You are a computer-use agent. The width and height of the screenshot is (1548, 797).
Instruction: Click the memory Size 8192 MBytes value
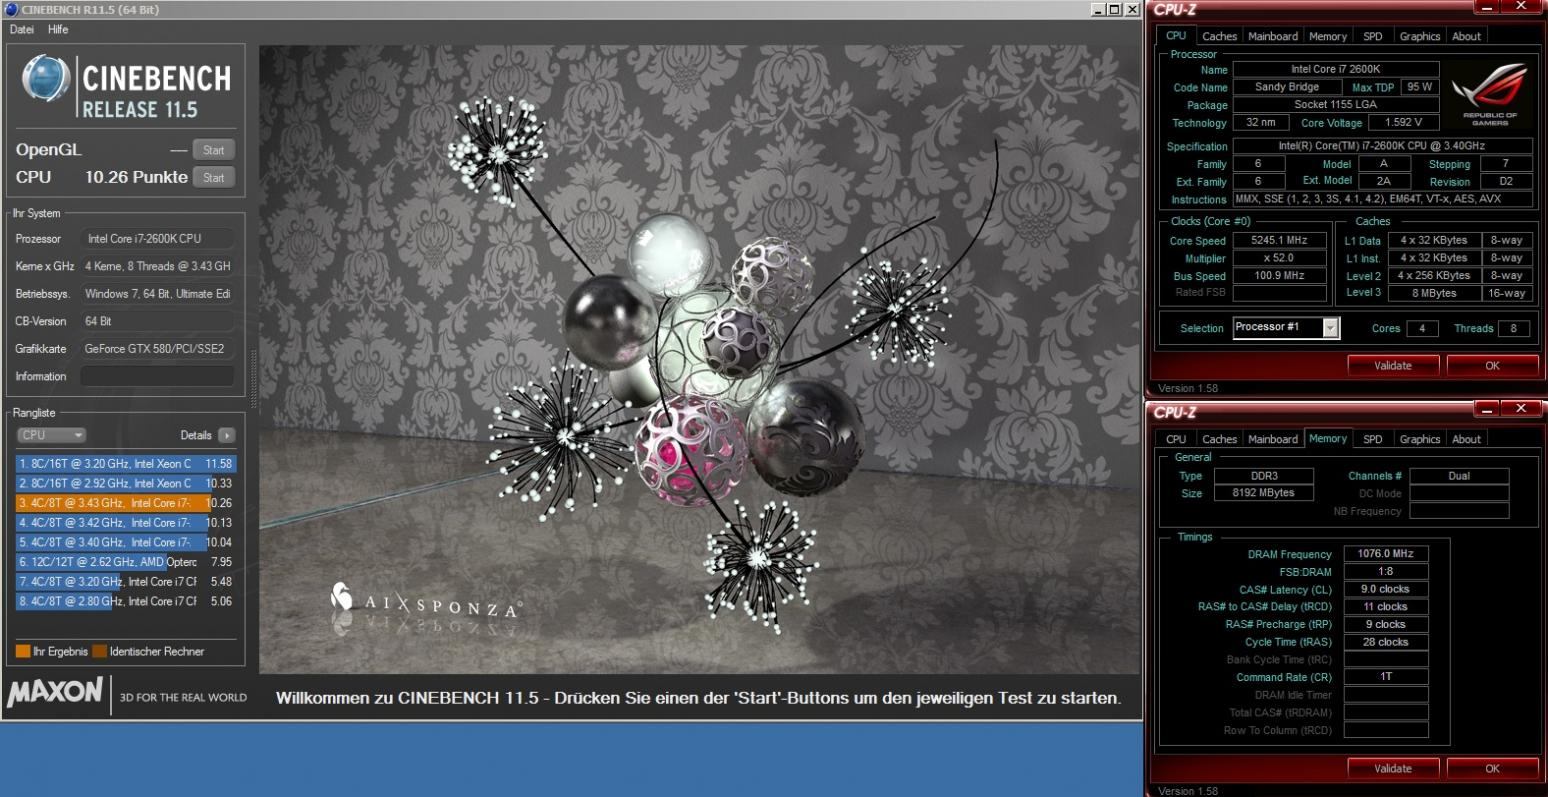tap(1264, 493)
